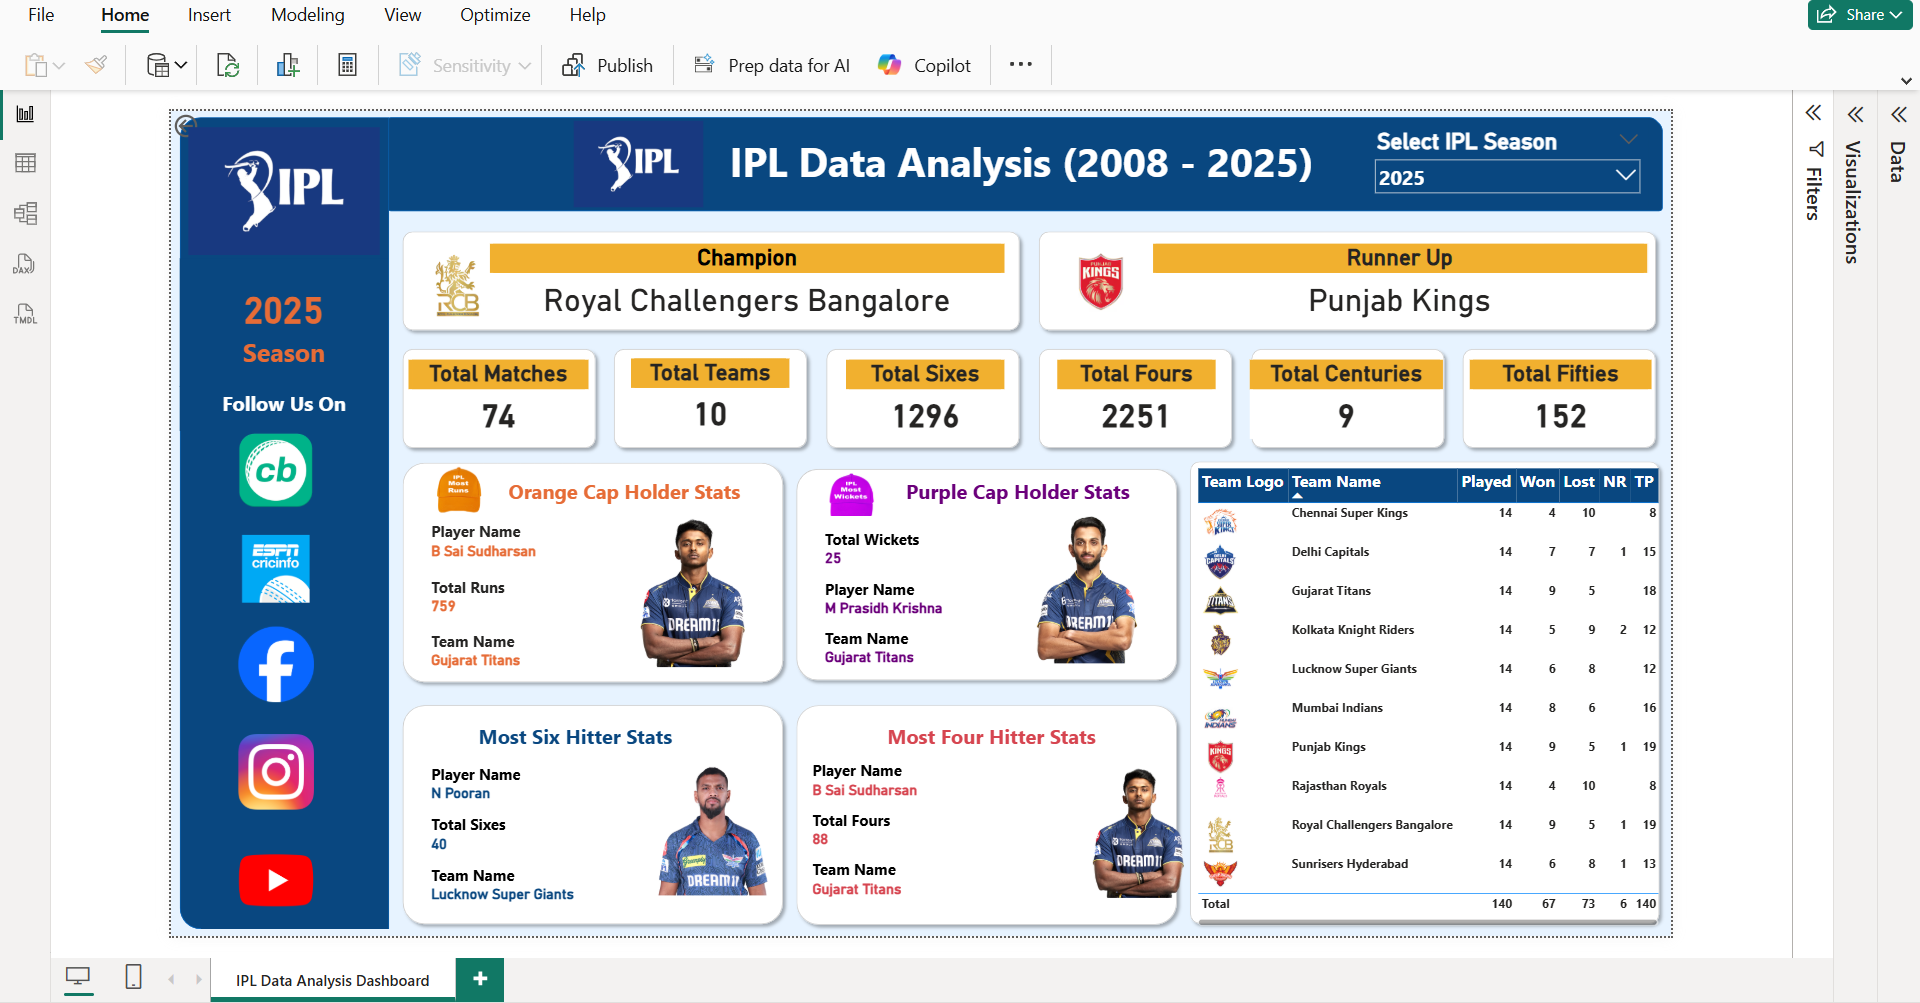Click the Cricbuzz logo icon

coord(276,470)
